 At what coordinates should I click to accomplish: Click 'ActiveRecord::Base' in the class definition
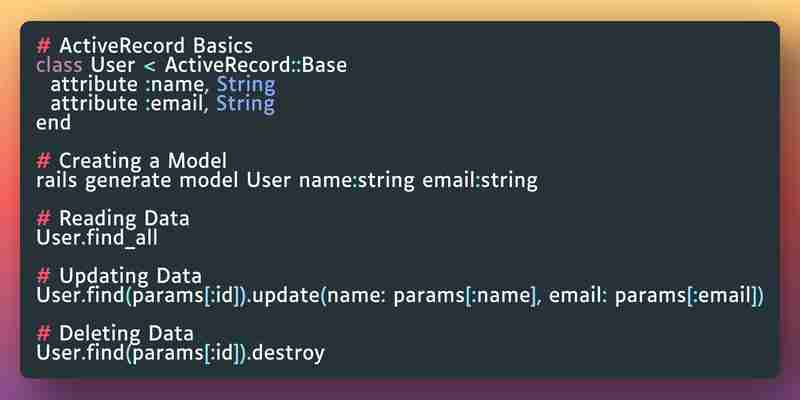point(256,65)
